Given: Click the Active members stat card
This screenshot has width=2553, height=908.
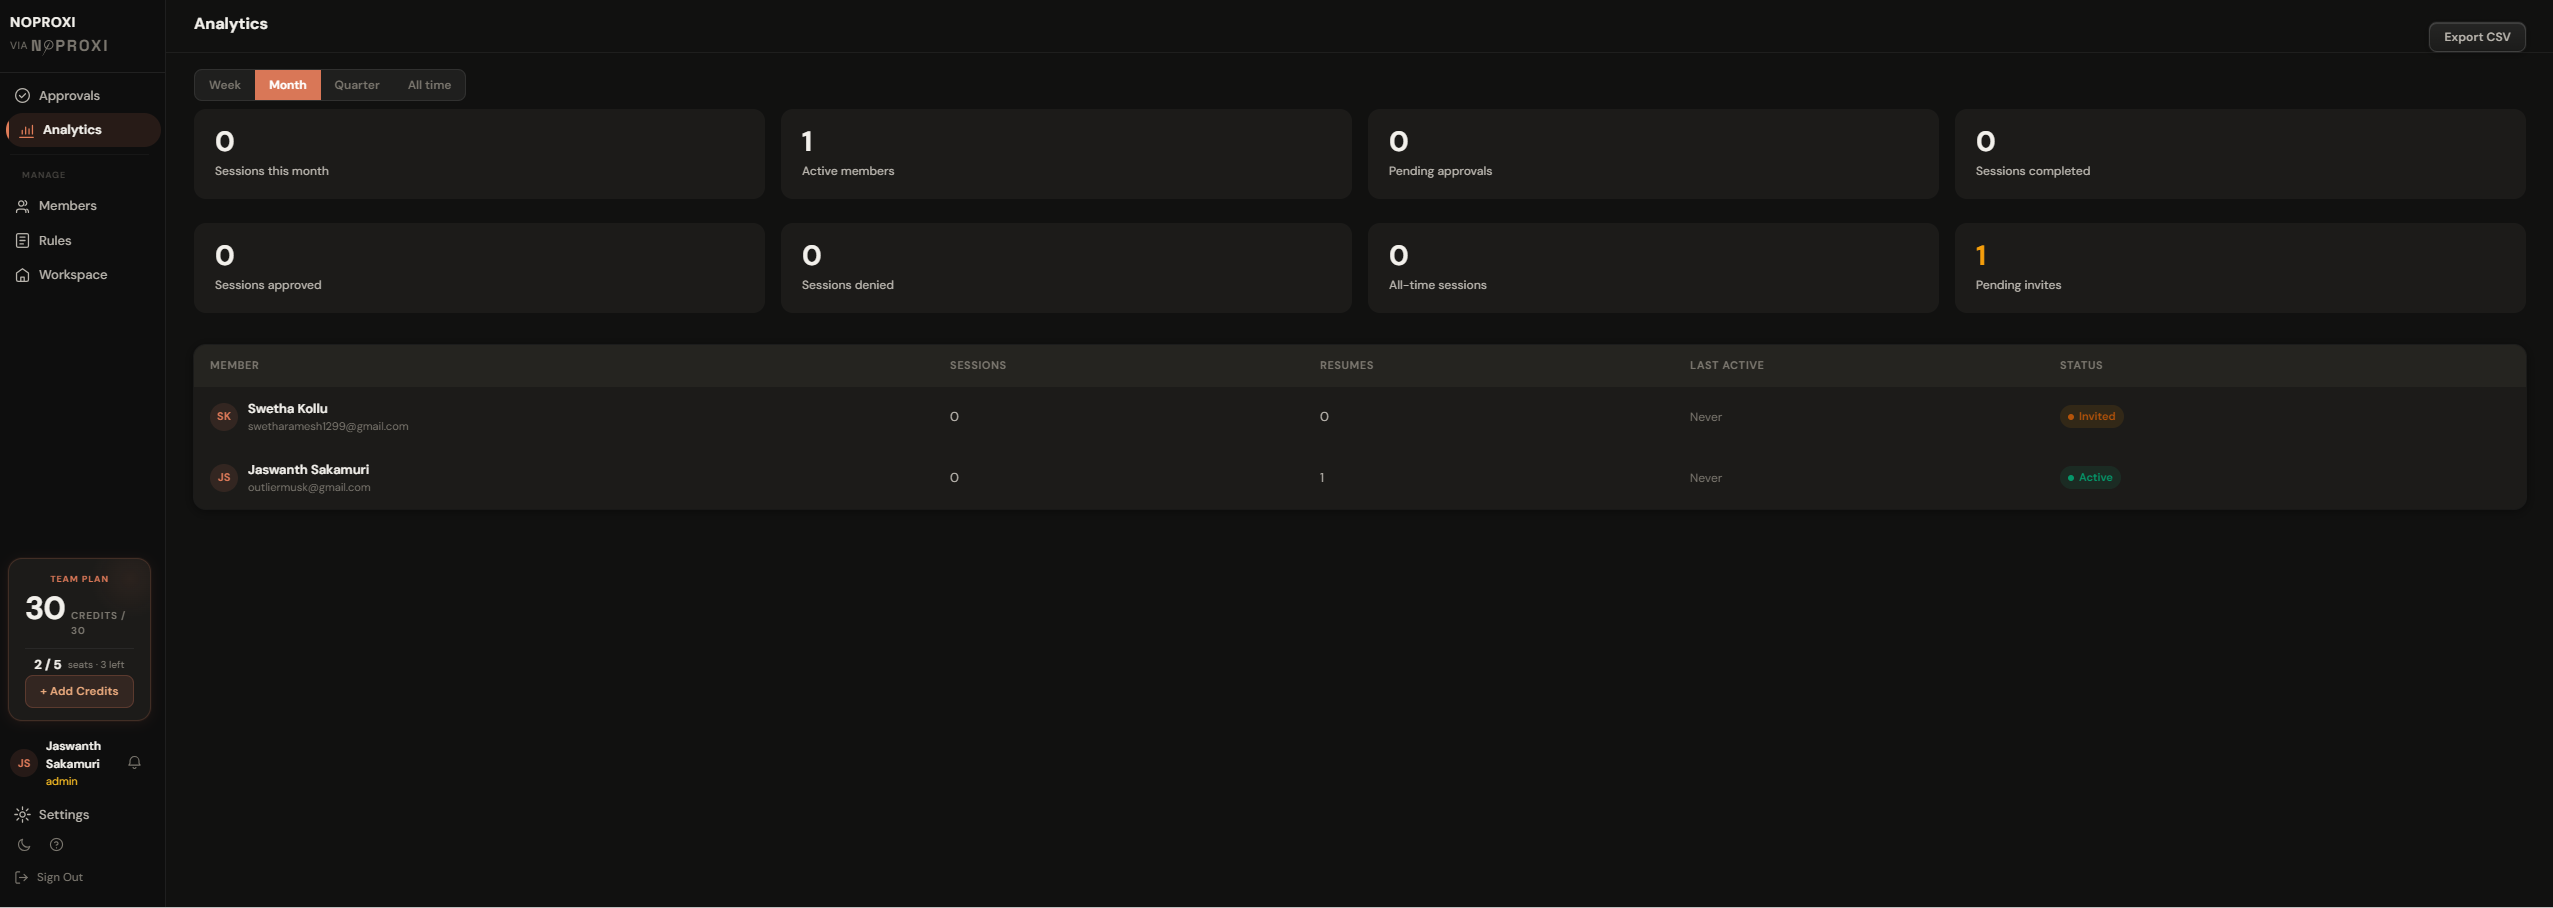Looking at the screenshot, I should pos(1066,154).
